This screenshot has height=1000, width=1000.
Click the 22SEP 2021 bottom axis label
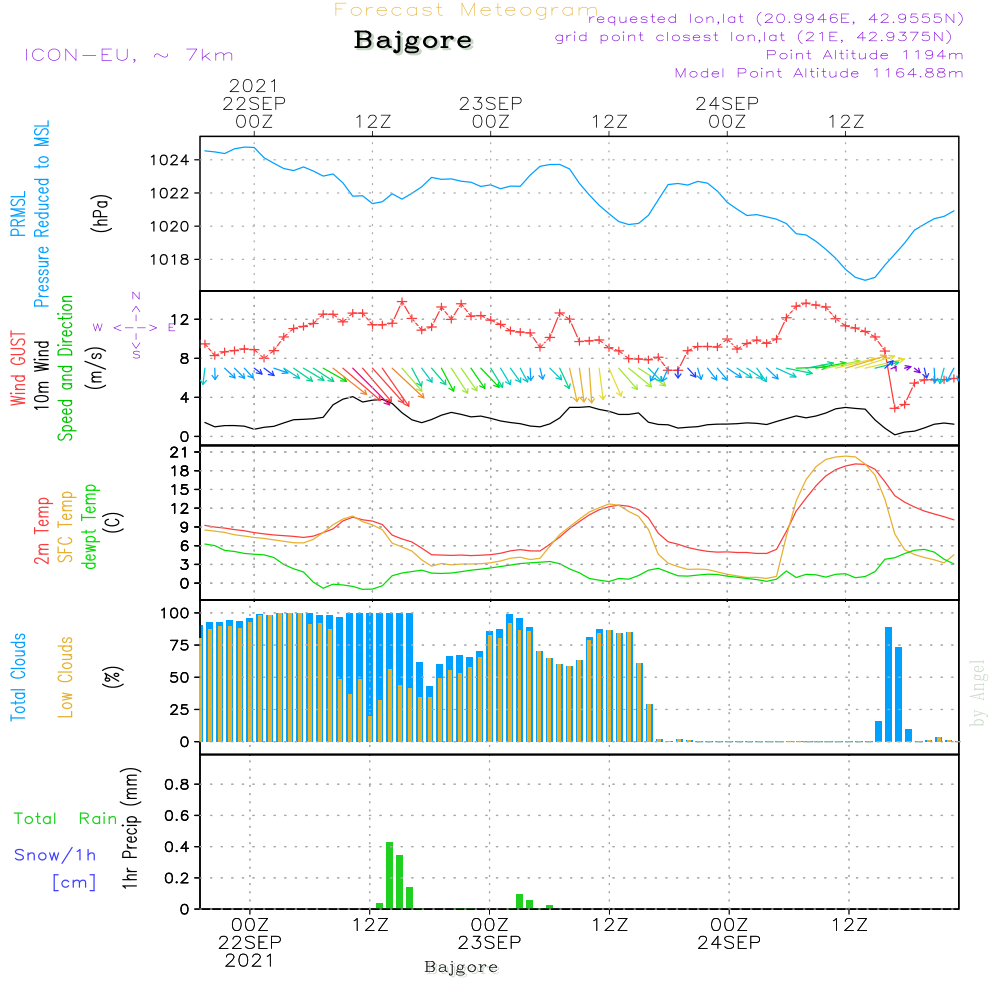click(x=249, y=951)
